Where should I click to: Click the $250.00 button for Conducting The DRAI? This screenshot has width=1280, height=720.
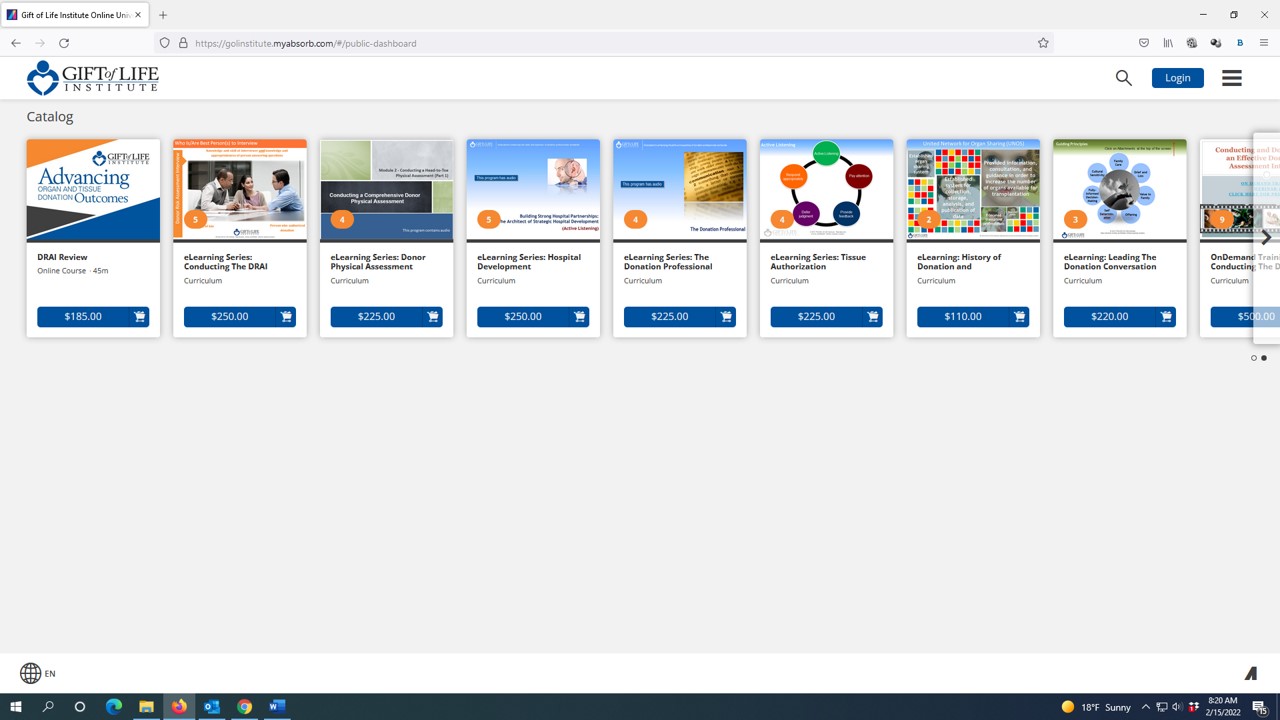(x=230, y=317)
